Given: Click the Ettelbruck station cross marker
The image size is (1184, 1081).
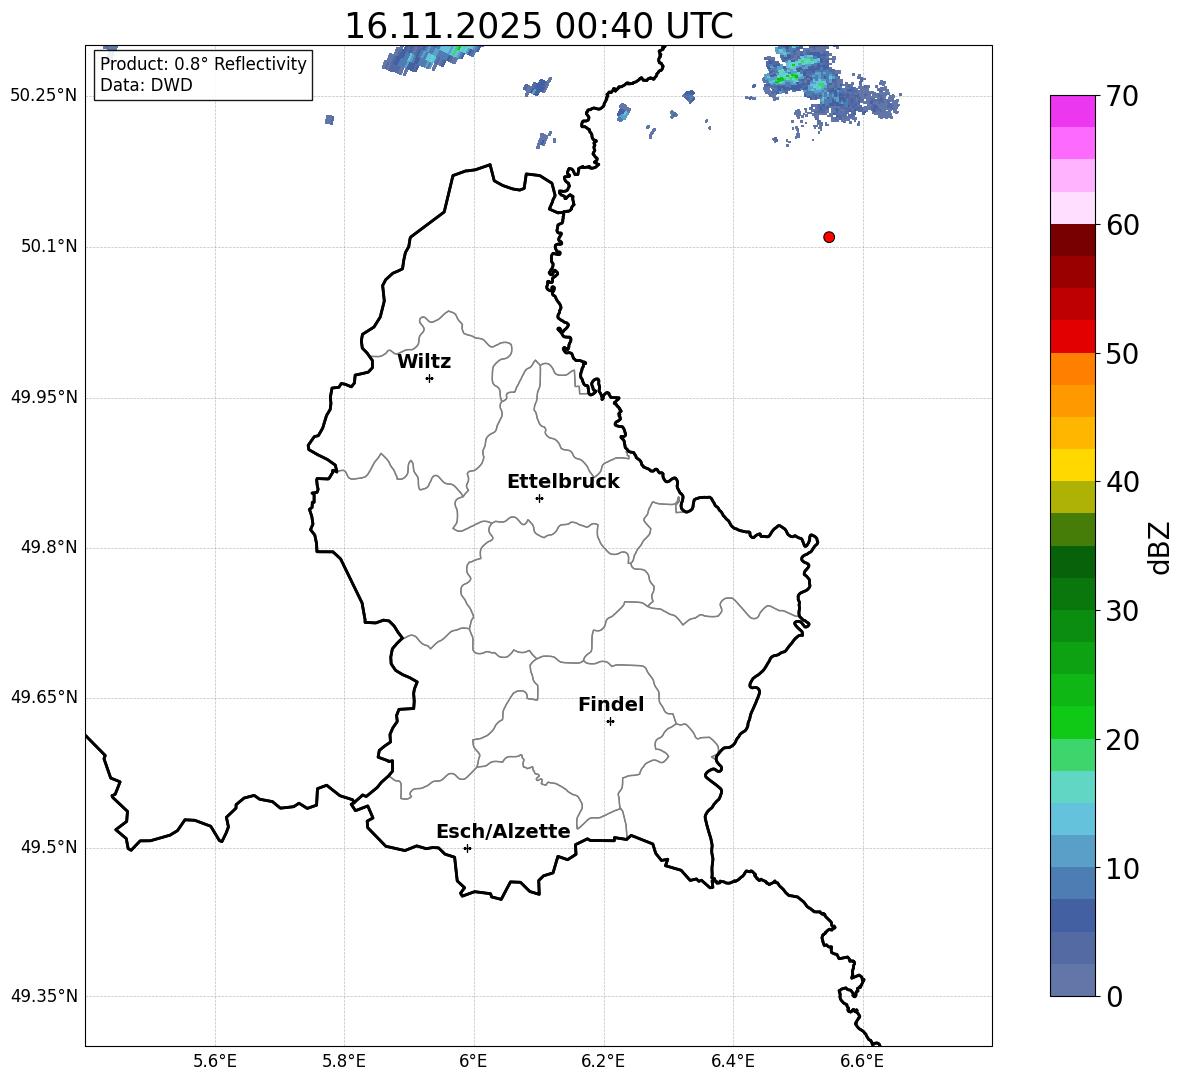Looking at the screenshot, I should click(x=539, y=498).
